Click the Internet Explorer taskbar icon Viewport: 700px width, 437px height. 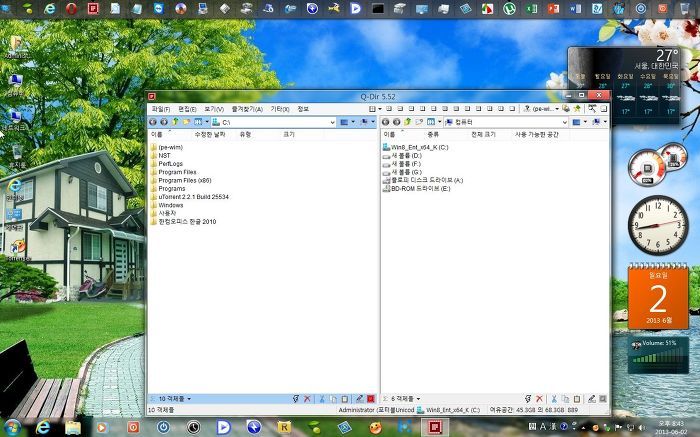click(x=43, y=427)
